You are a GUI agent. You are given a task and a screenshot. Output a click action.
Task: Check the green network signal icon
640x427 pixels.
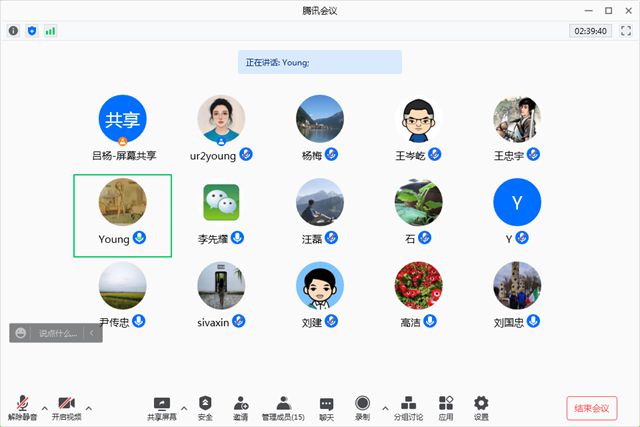(50, 31)
